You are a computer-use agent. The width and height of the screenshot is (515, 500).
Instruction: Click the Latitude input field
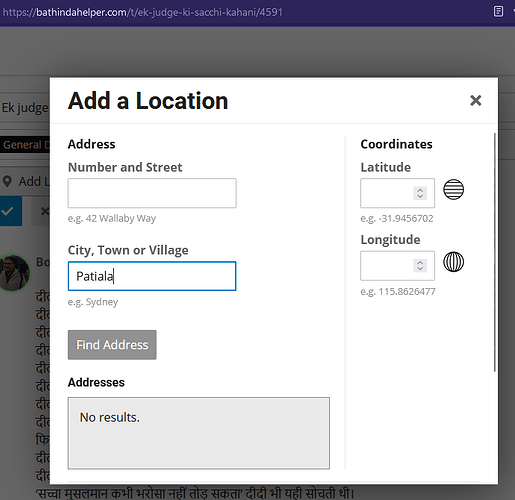[397, 193]
